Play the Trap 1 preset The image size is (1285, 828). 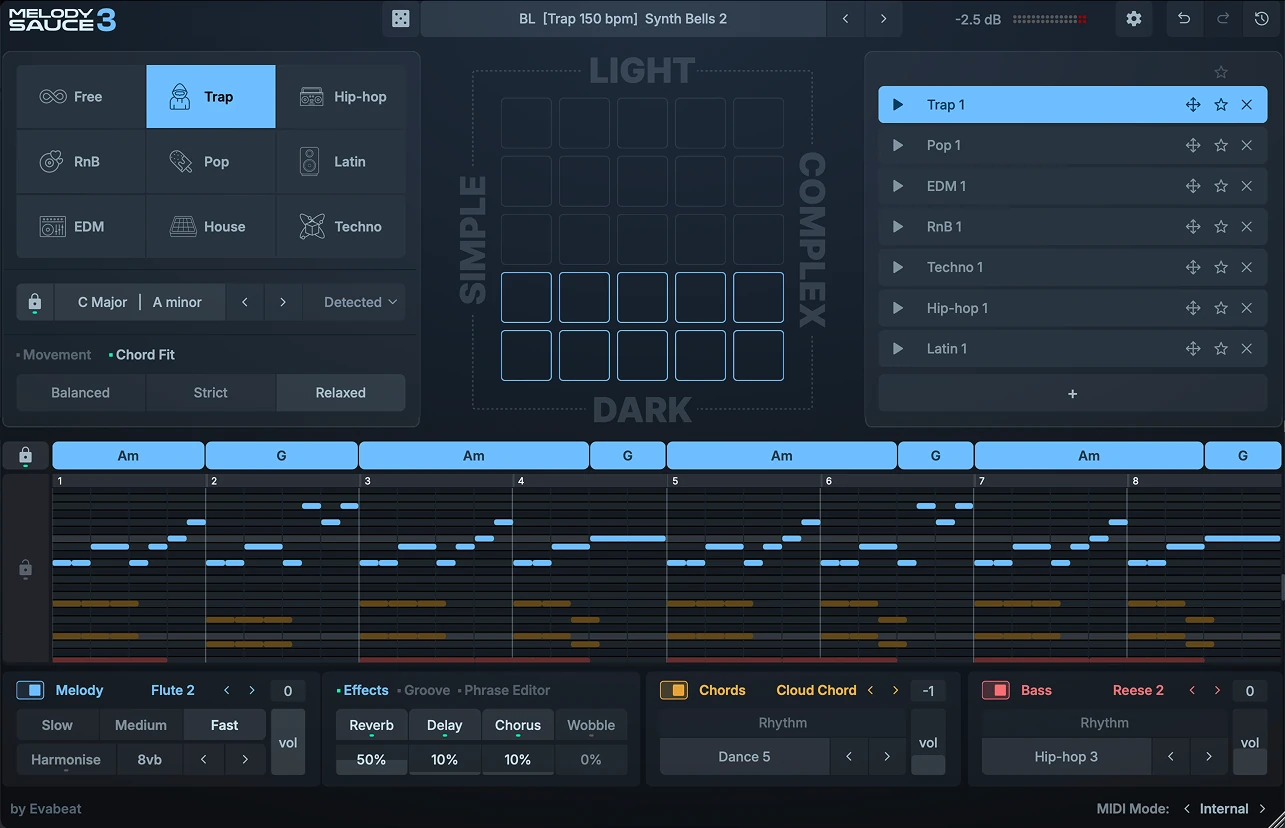[897, 104]
